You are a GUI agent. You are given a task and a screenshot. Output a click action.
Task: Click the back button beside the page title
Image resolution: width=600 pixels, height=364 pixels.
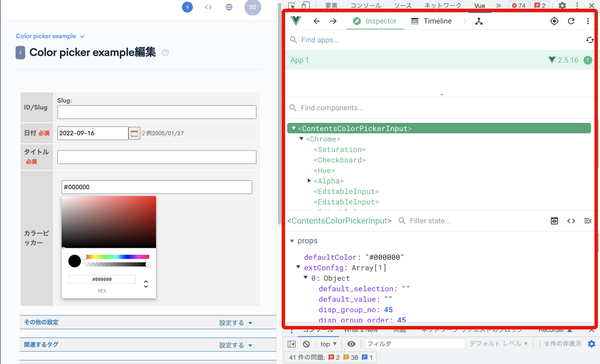click(20, 52)
